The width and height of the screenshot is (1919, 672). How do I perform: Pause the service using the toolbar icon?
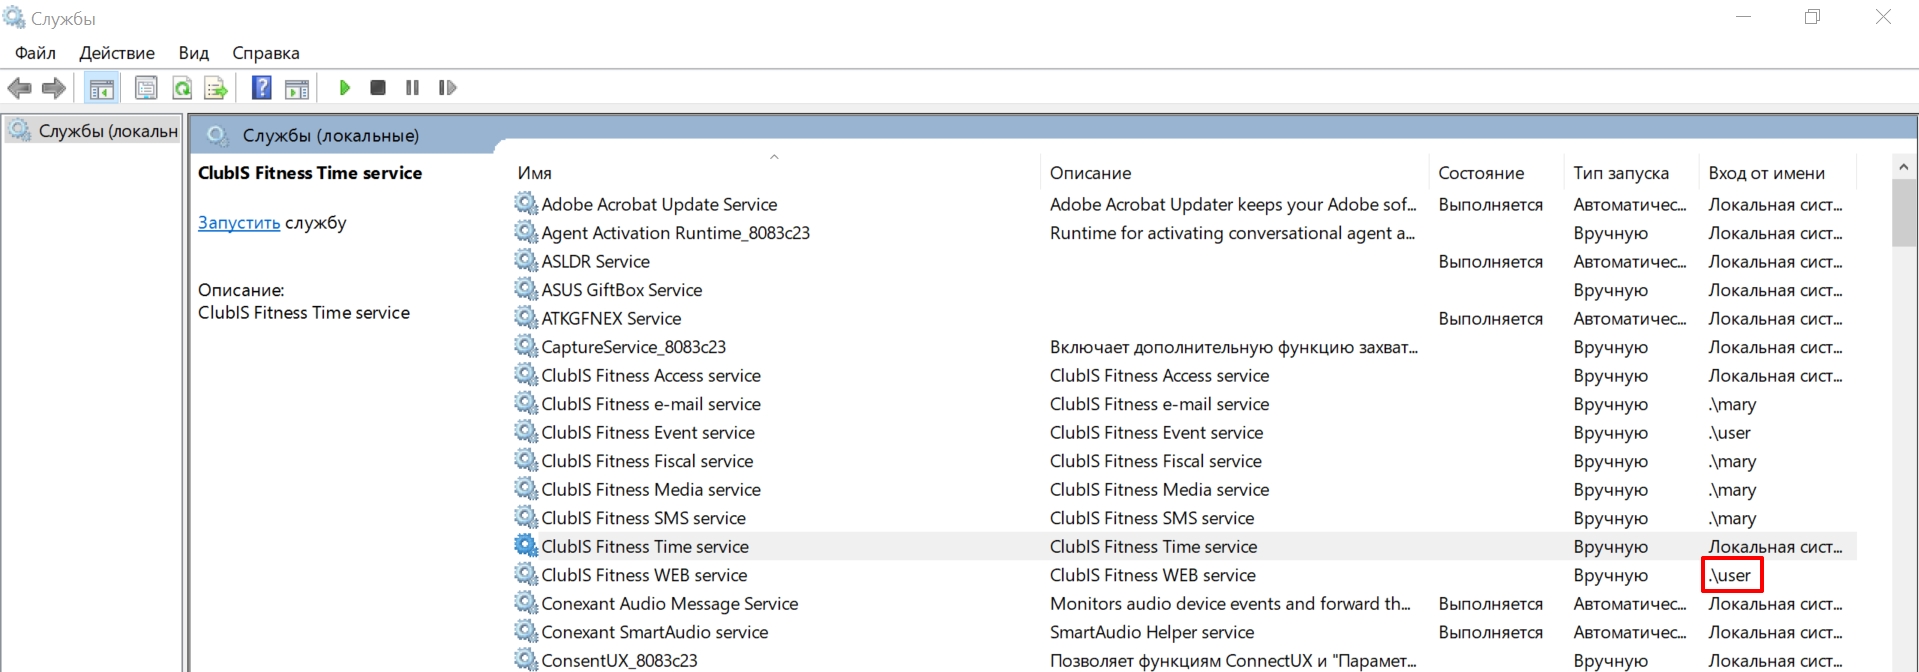pyautogui.click(x=412, y=88)
